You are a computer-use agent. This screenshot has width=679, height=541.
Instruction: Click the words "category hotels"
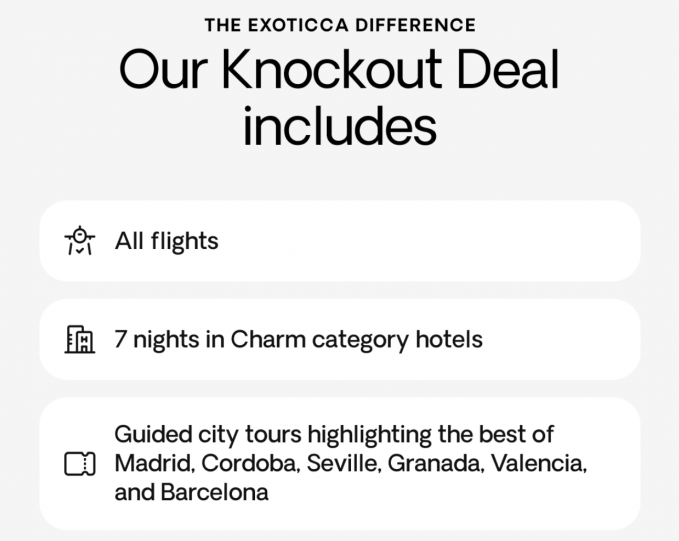[397, 340]
